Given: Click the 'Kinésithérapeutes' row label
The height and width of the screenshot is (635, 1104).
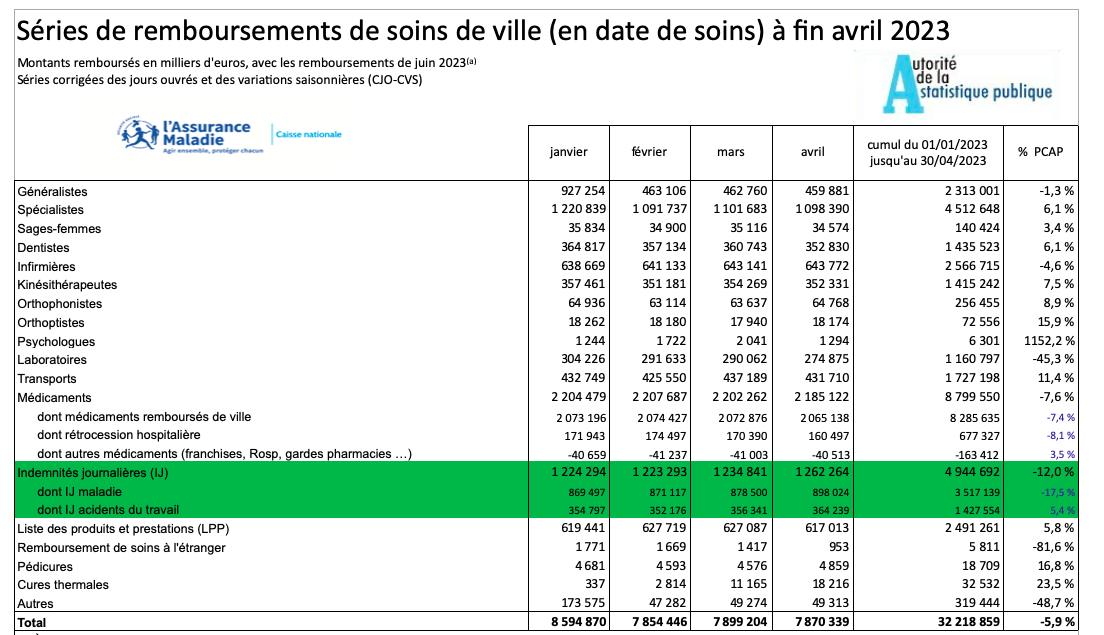Looking at the screenshot, I should [67, 285].
